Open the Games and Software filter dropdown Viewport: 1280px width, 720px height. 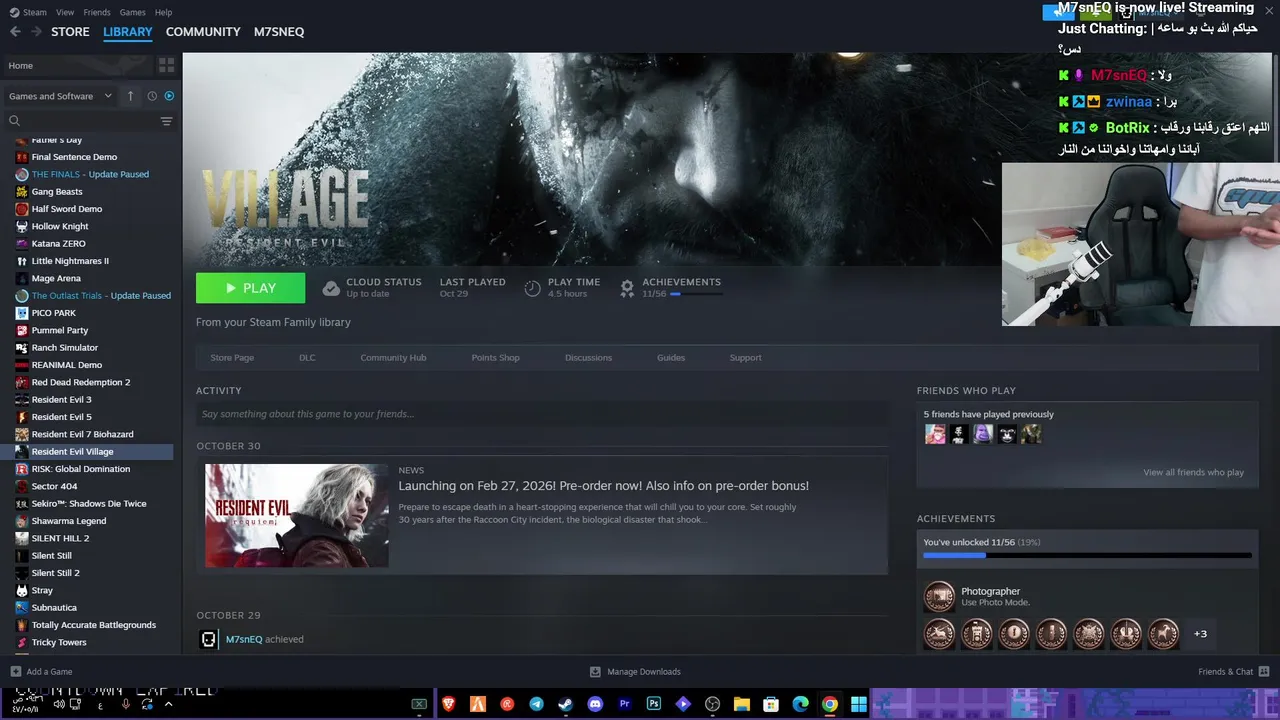pos(61,96)
